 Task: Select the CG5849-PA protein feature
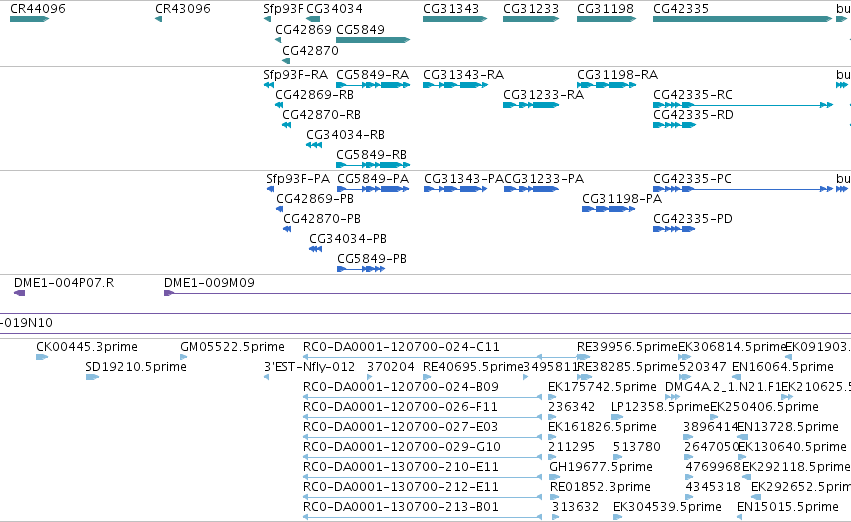tap(373, 189)
